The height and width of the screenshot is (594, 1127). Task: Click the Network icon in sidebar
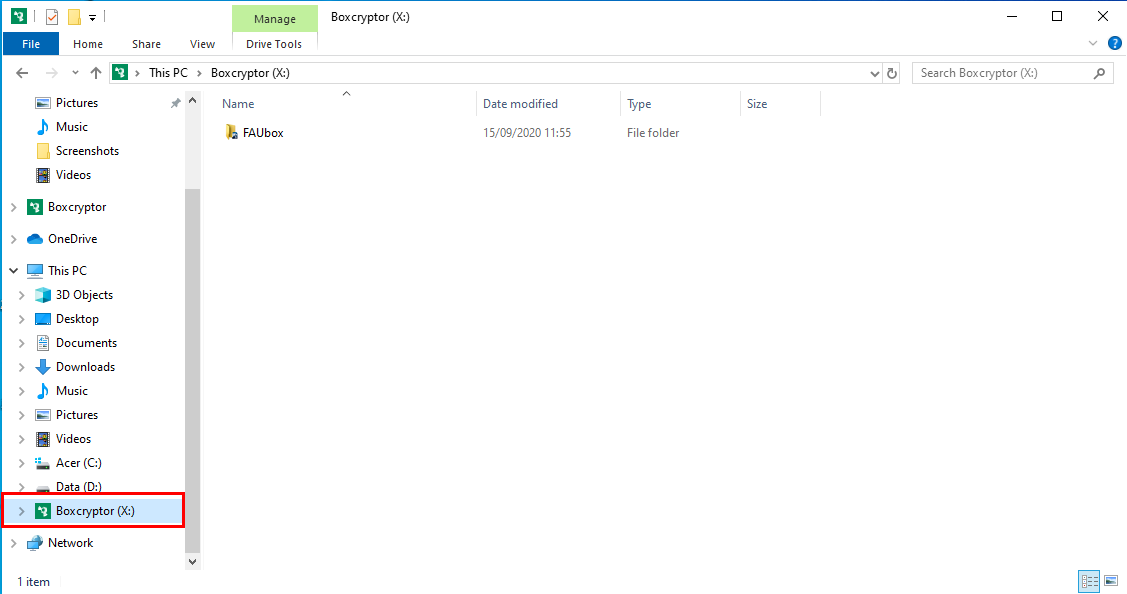pos(34,543)
